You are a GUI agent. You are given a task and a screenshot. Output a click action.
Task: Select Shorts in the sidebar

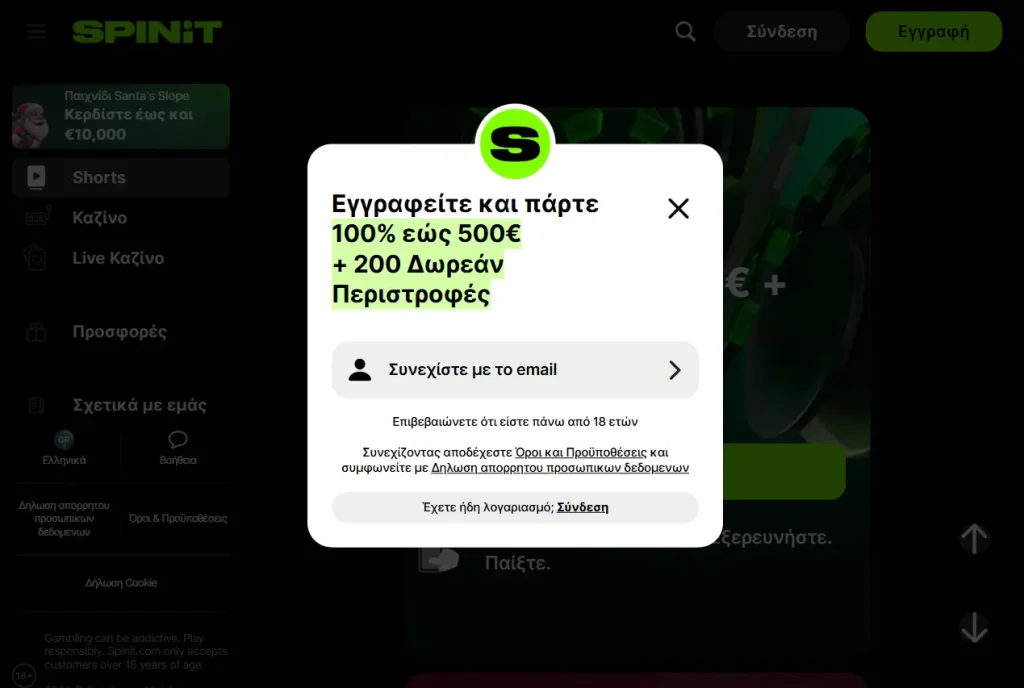point(121,178)
